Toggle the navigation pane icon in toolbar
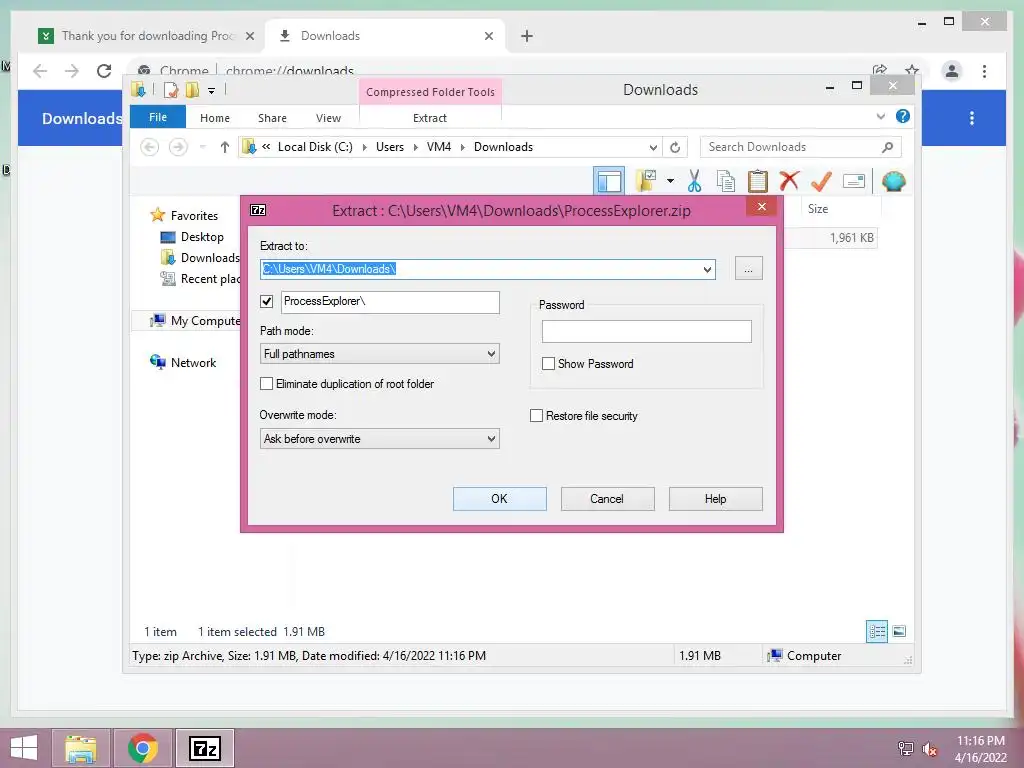 [x=609, y=181]
